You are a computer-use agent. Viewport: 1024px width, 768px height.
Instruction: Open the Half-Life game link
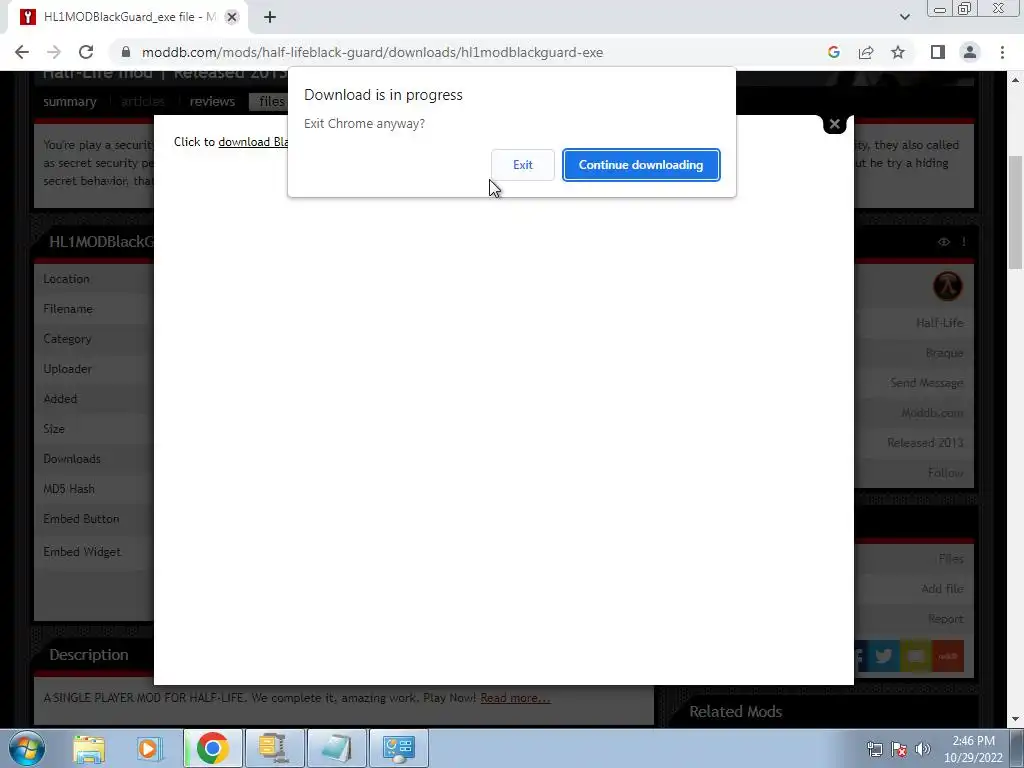pyautogui.click(x=939, y=323)
